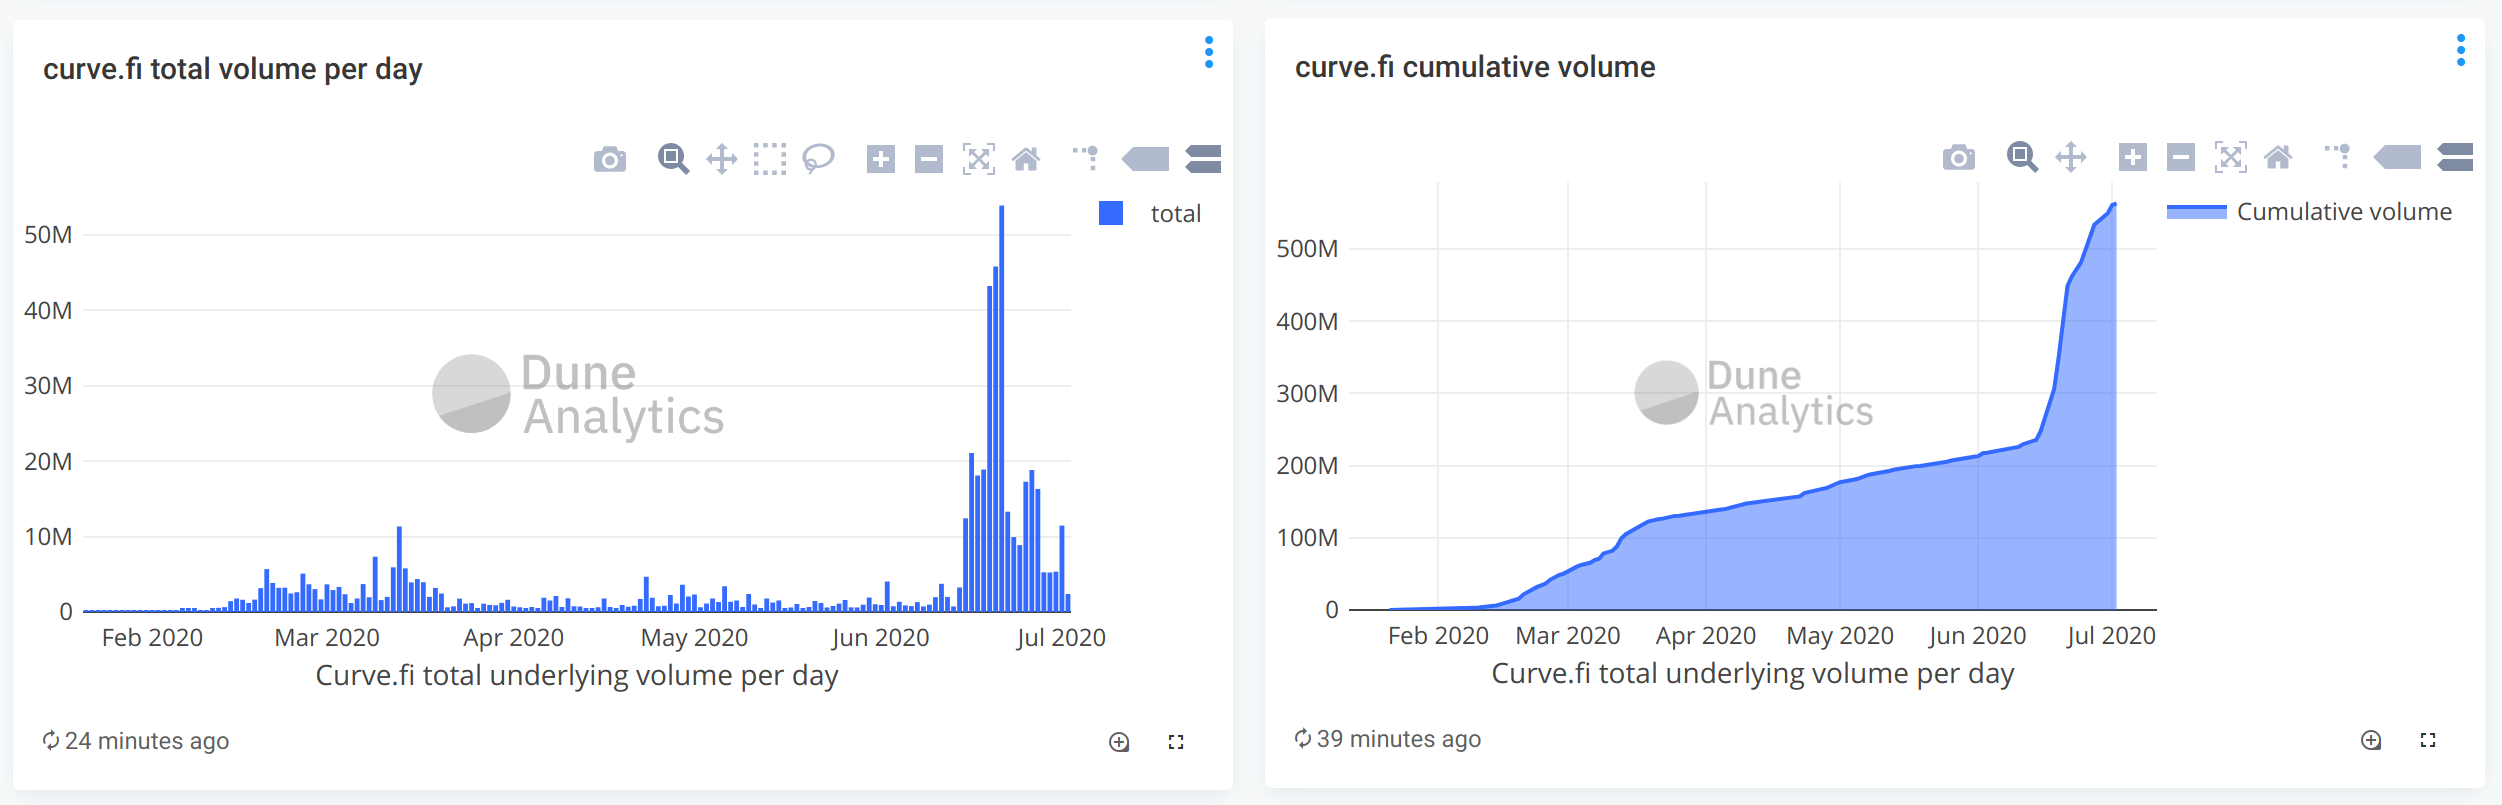
Task: Click '500M' y-axis label on cumulative chart
Action: [x=1307, y=248]
